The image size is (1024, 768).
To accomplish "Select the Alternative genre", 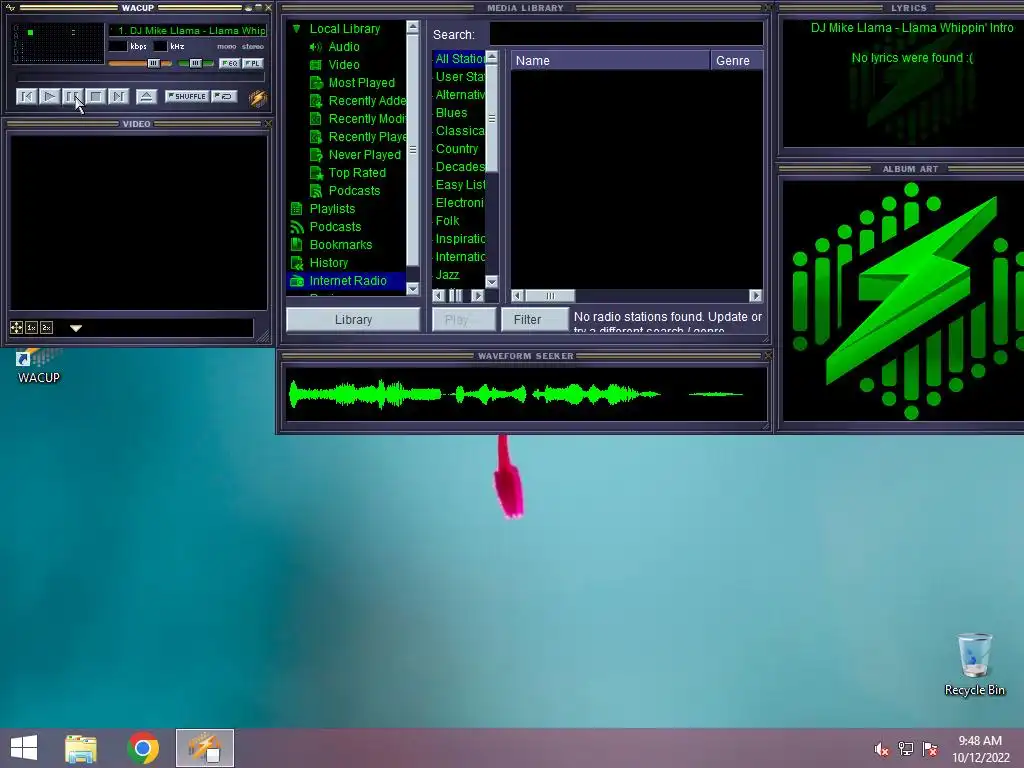I will tap(459, 95).
